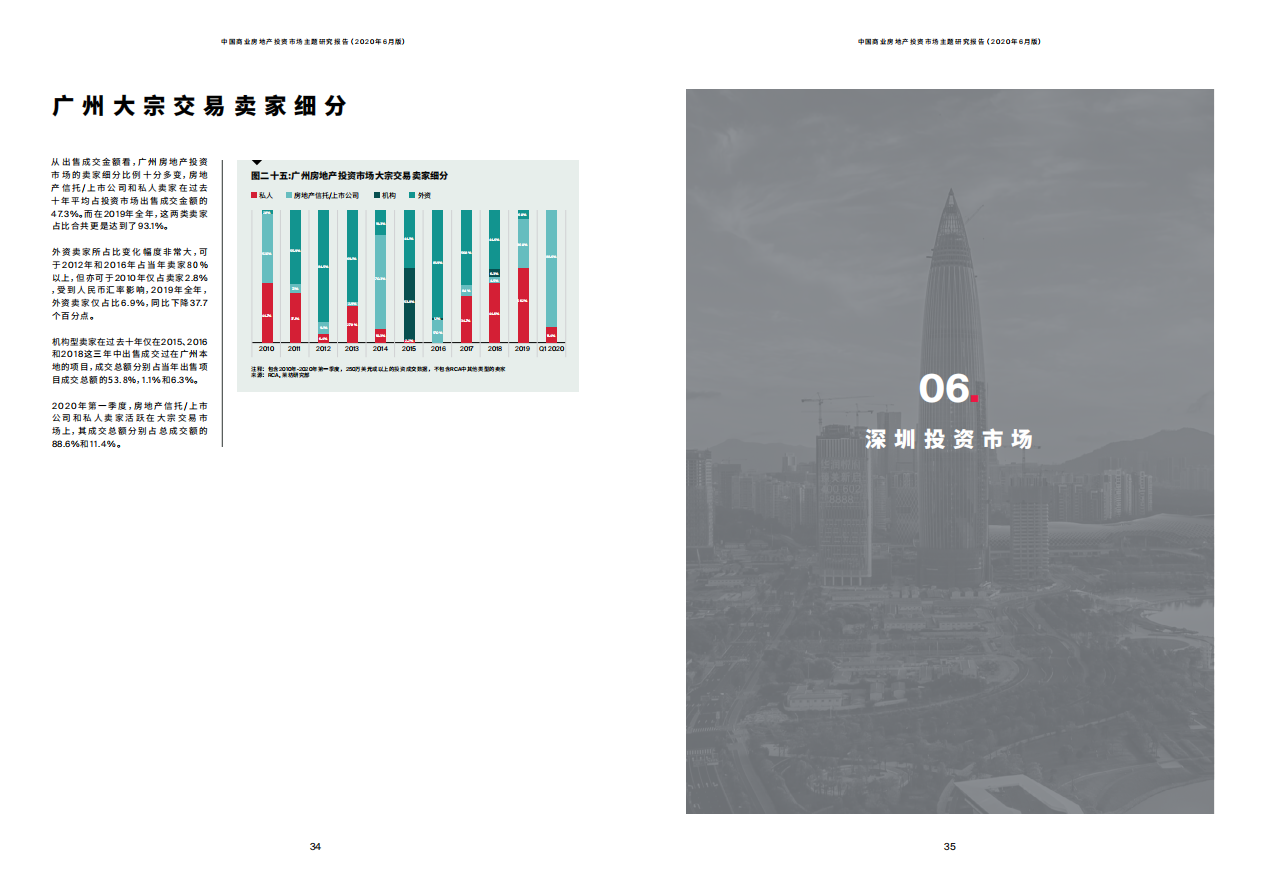Click the left page header report title

(313, 42)
